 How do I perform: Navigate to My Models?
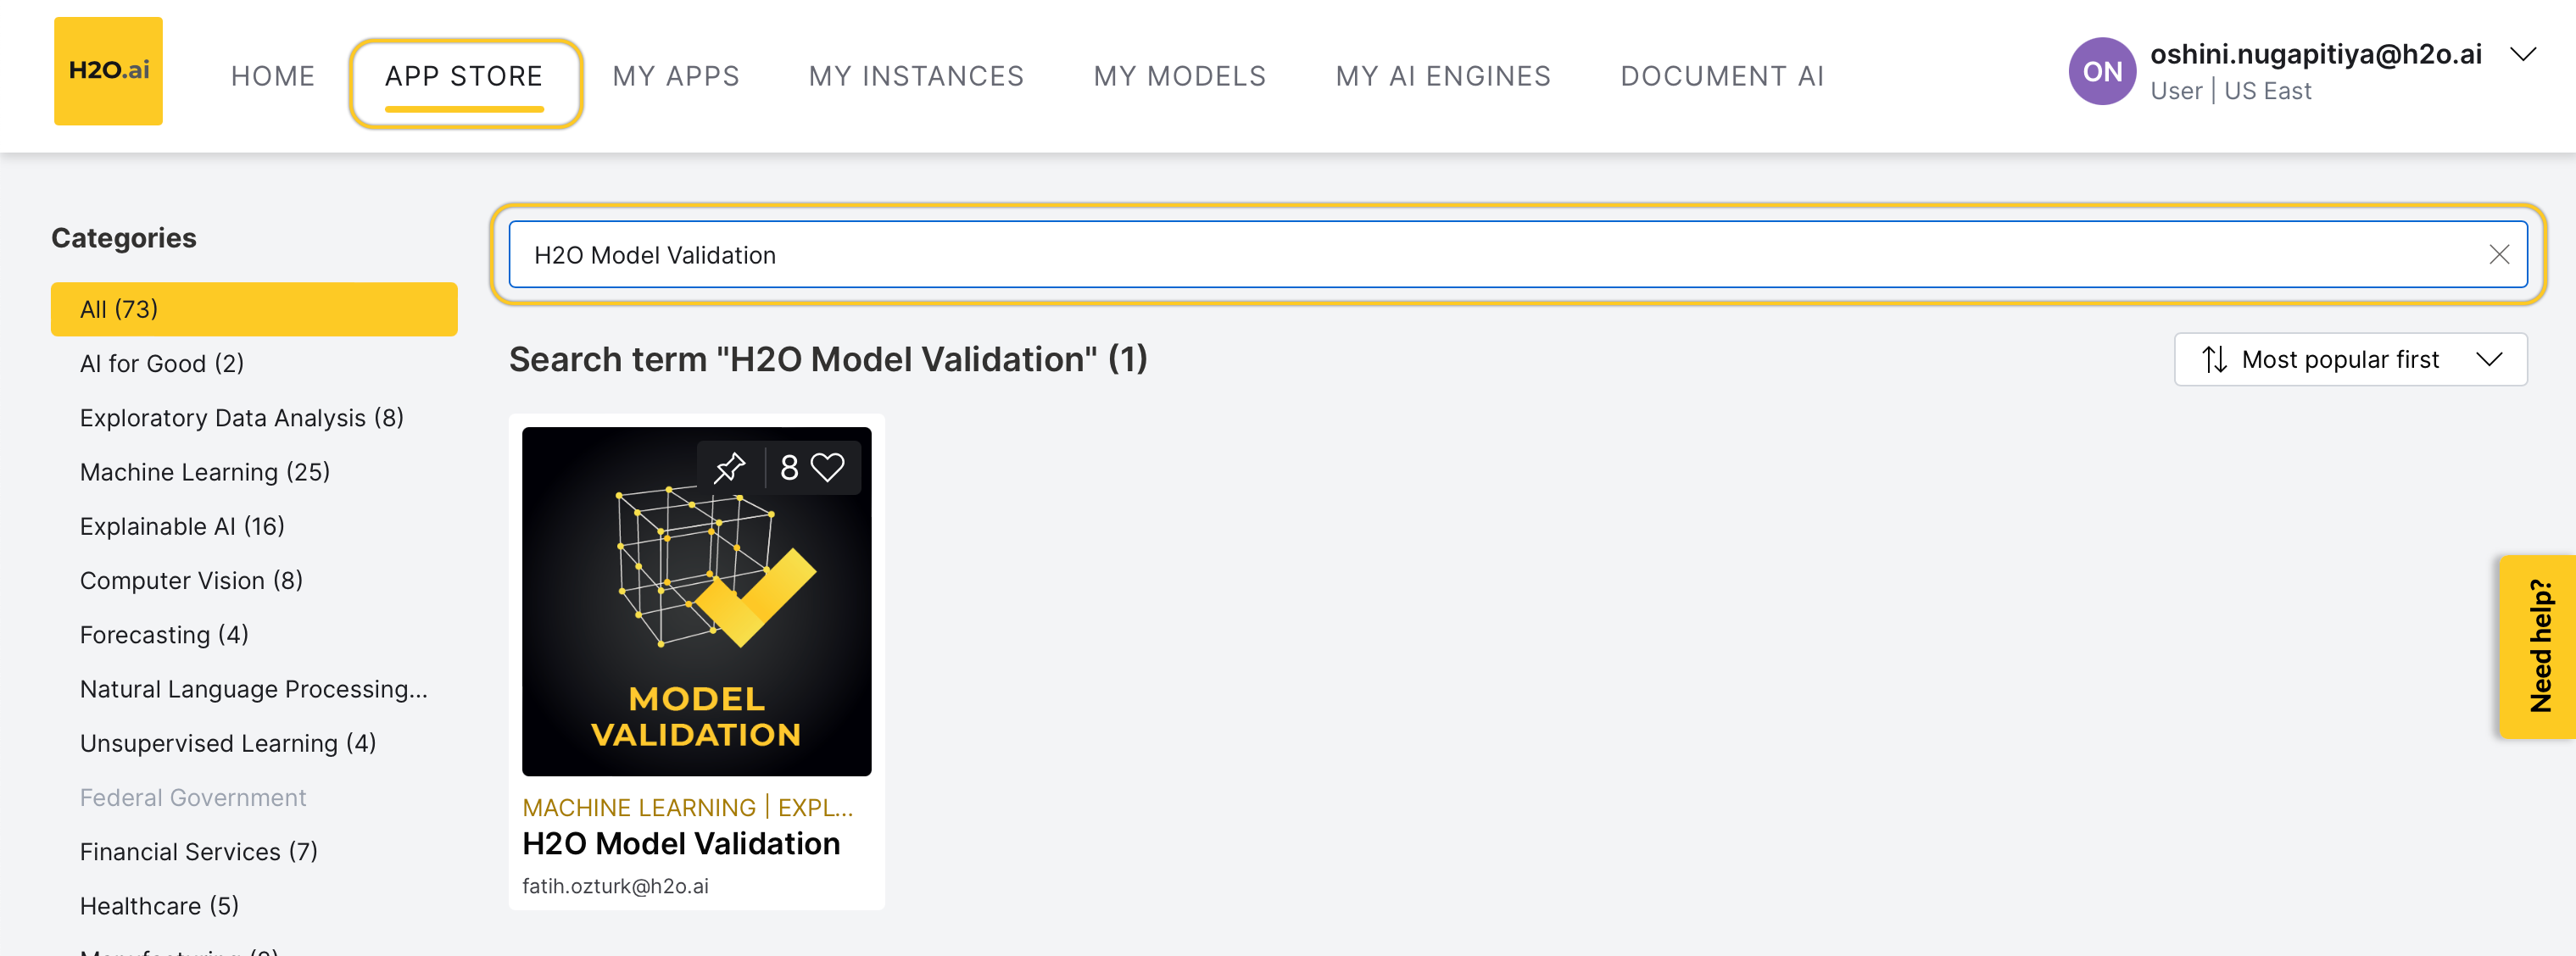1179,76
